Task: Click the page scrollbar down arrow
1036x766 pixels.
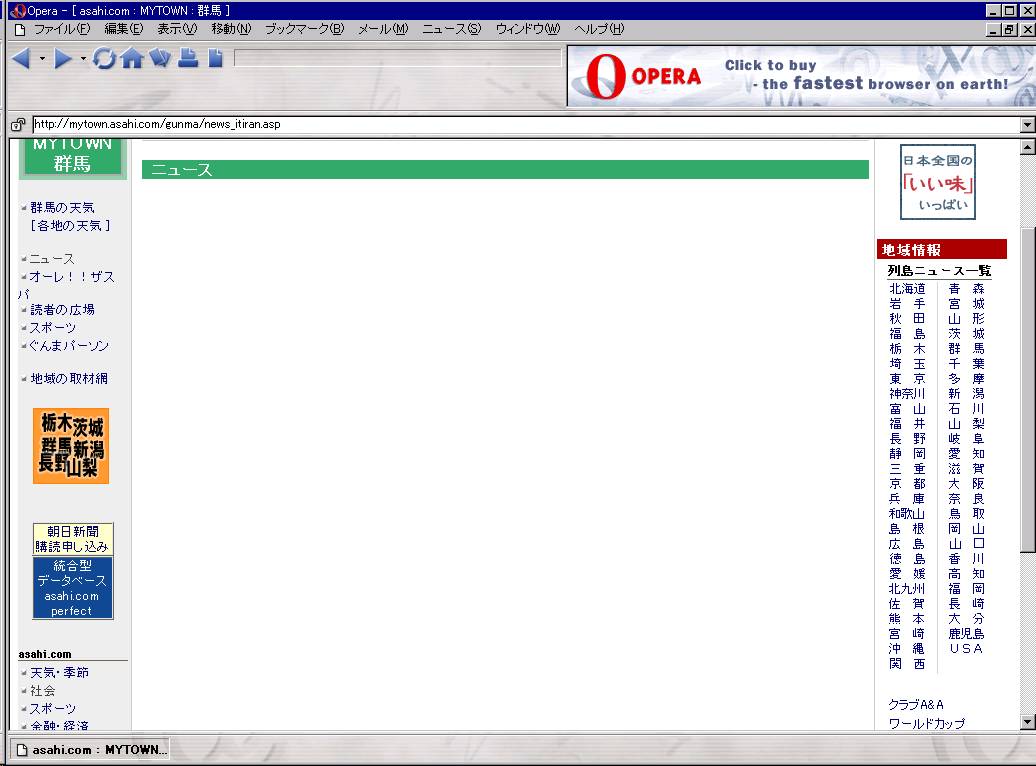Action: (1027, 722)
